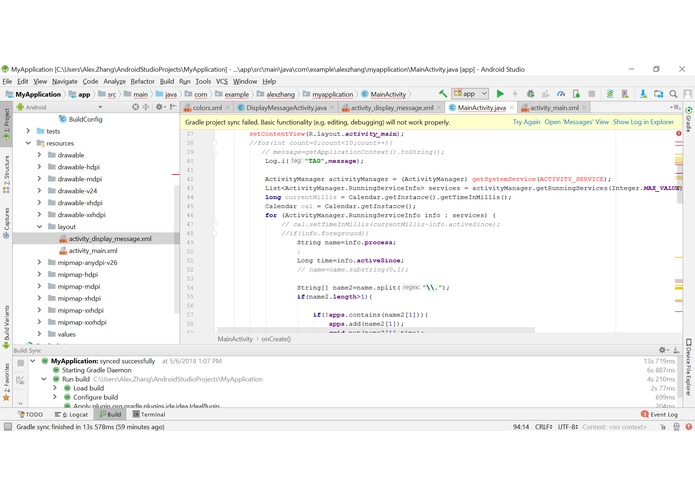Toggle the file lock icon in status bar
Image resolution: width=695 pixels, height=494 pixels.
point(663,427)
